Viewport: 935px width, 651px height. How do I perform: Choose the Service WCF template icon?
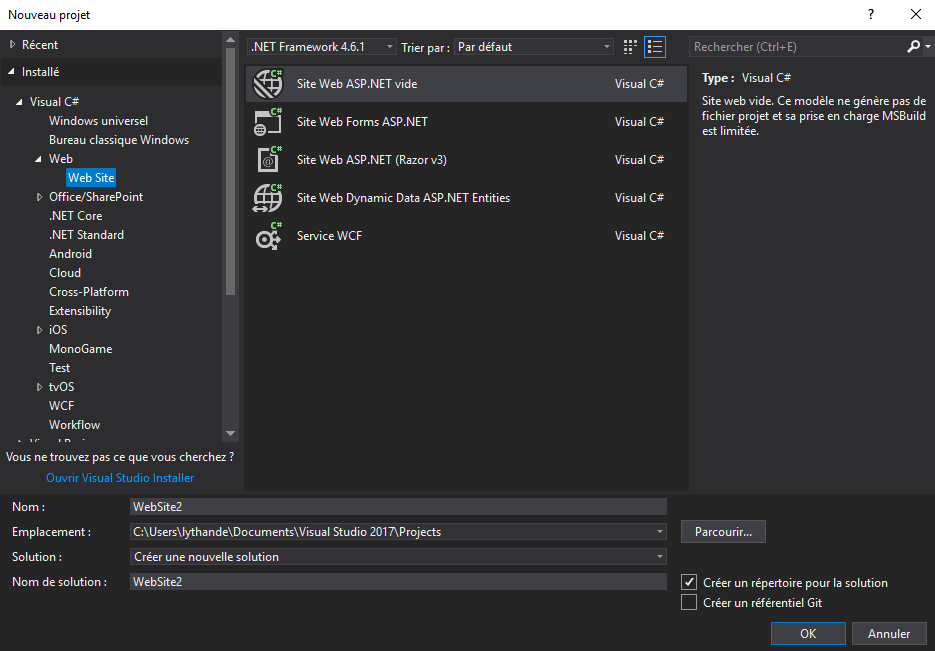pos(268,235)
